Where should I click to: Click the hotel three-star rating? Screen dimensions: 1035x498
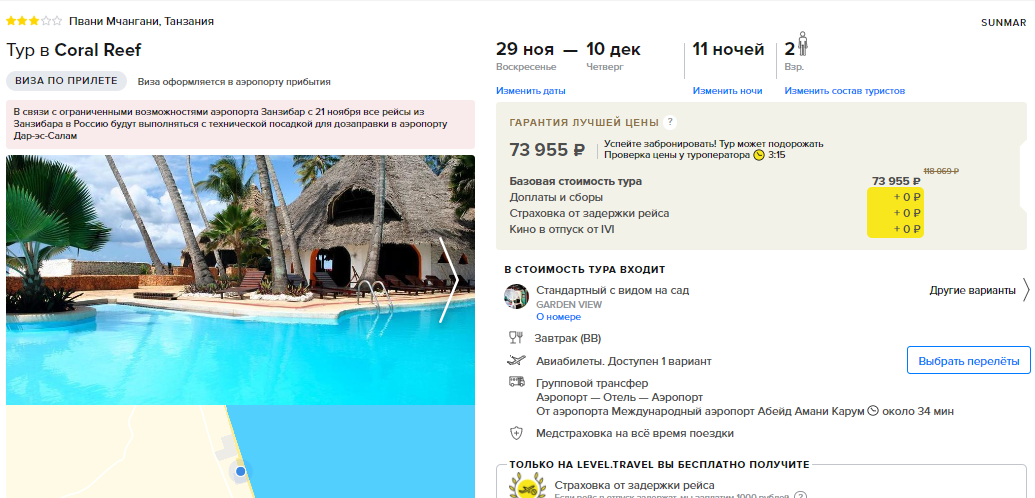[34, 21]
